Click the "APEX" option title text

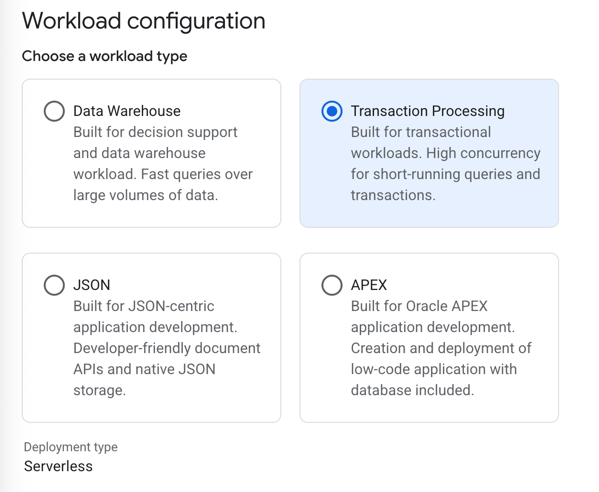click(369, 285)
